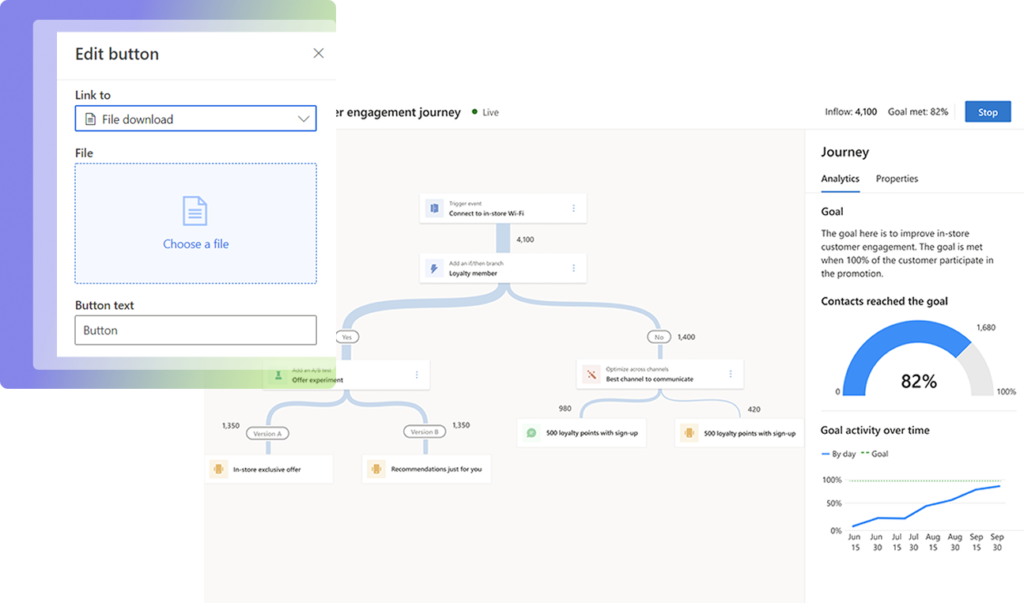Click the Offer experiment A/B test icon
This screenshot has width=1024, height=603.
279,375
